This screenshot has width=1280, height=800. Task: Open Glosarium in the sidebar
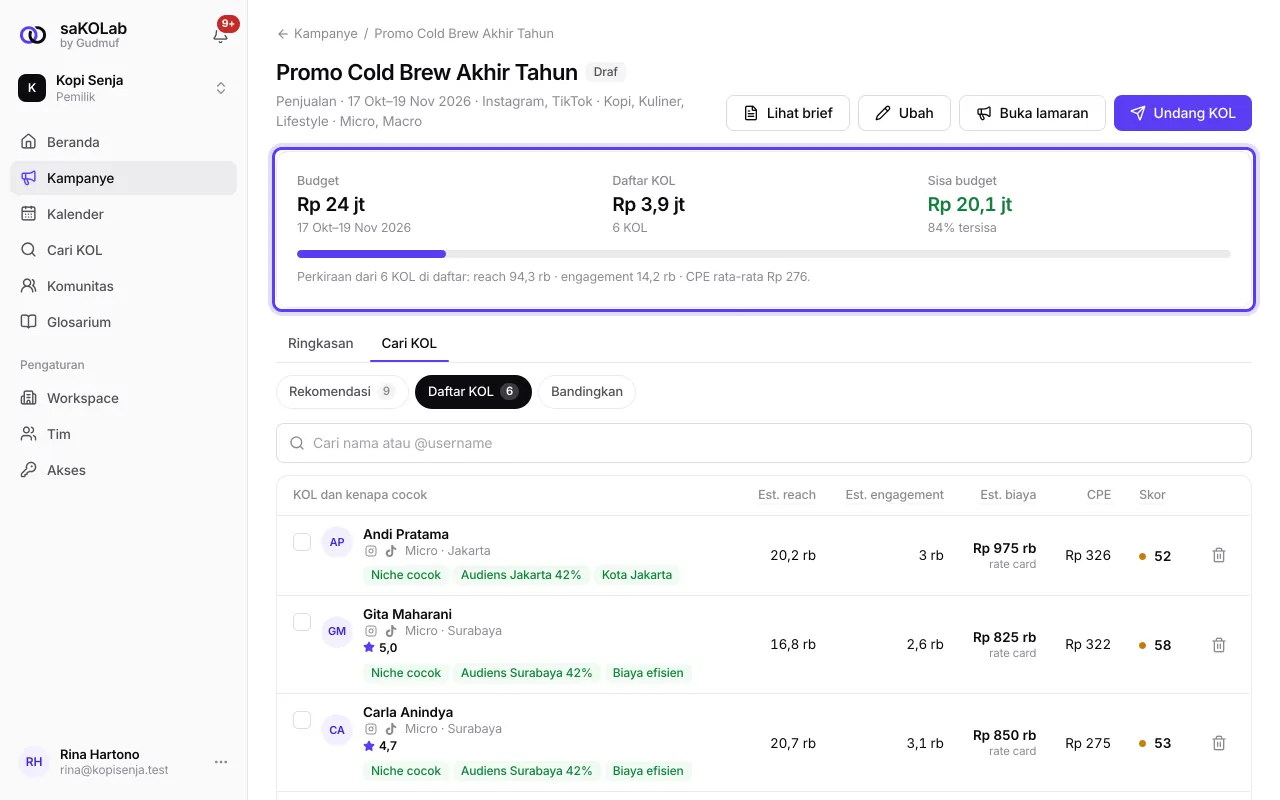tap(124, 322)
